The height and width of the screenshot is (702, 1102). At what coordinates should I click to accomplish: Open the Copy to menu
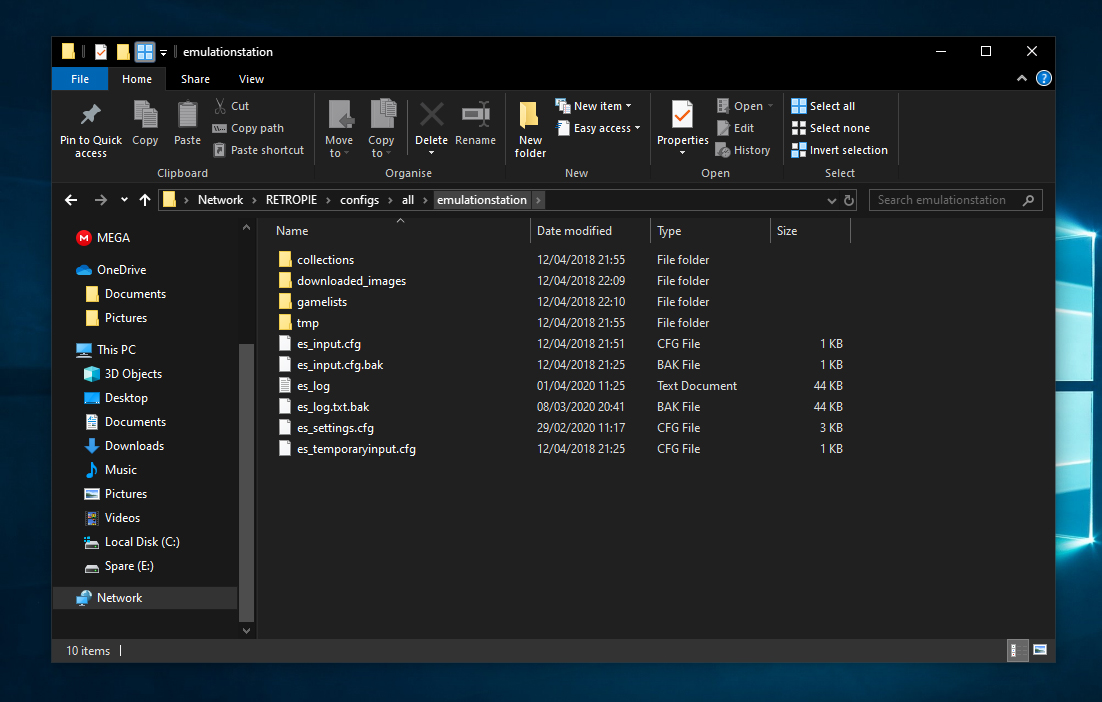(x=382, y=129)
